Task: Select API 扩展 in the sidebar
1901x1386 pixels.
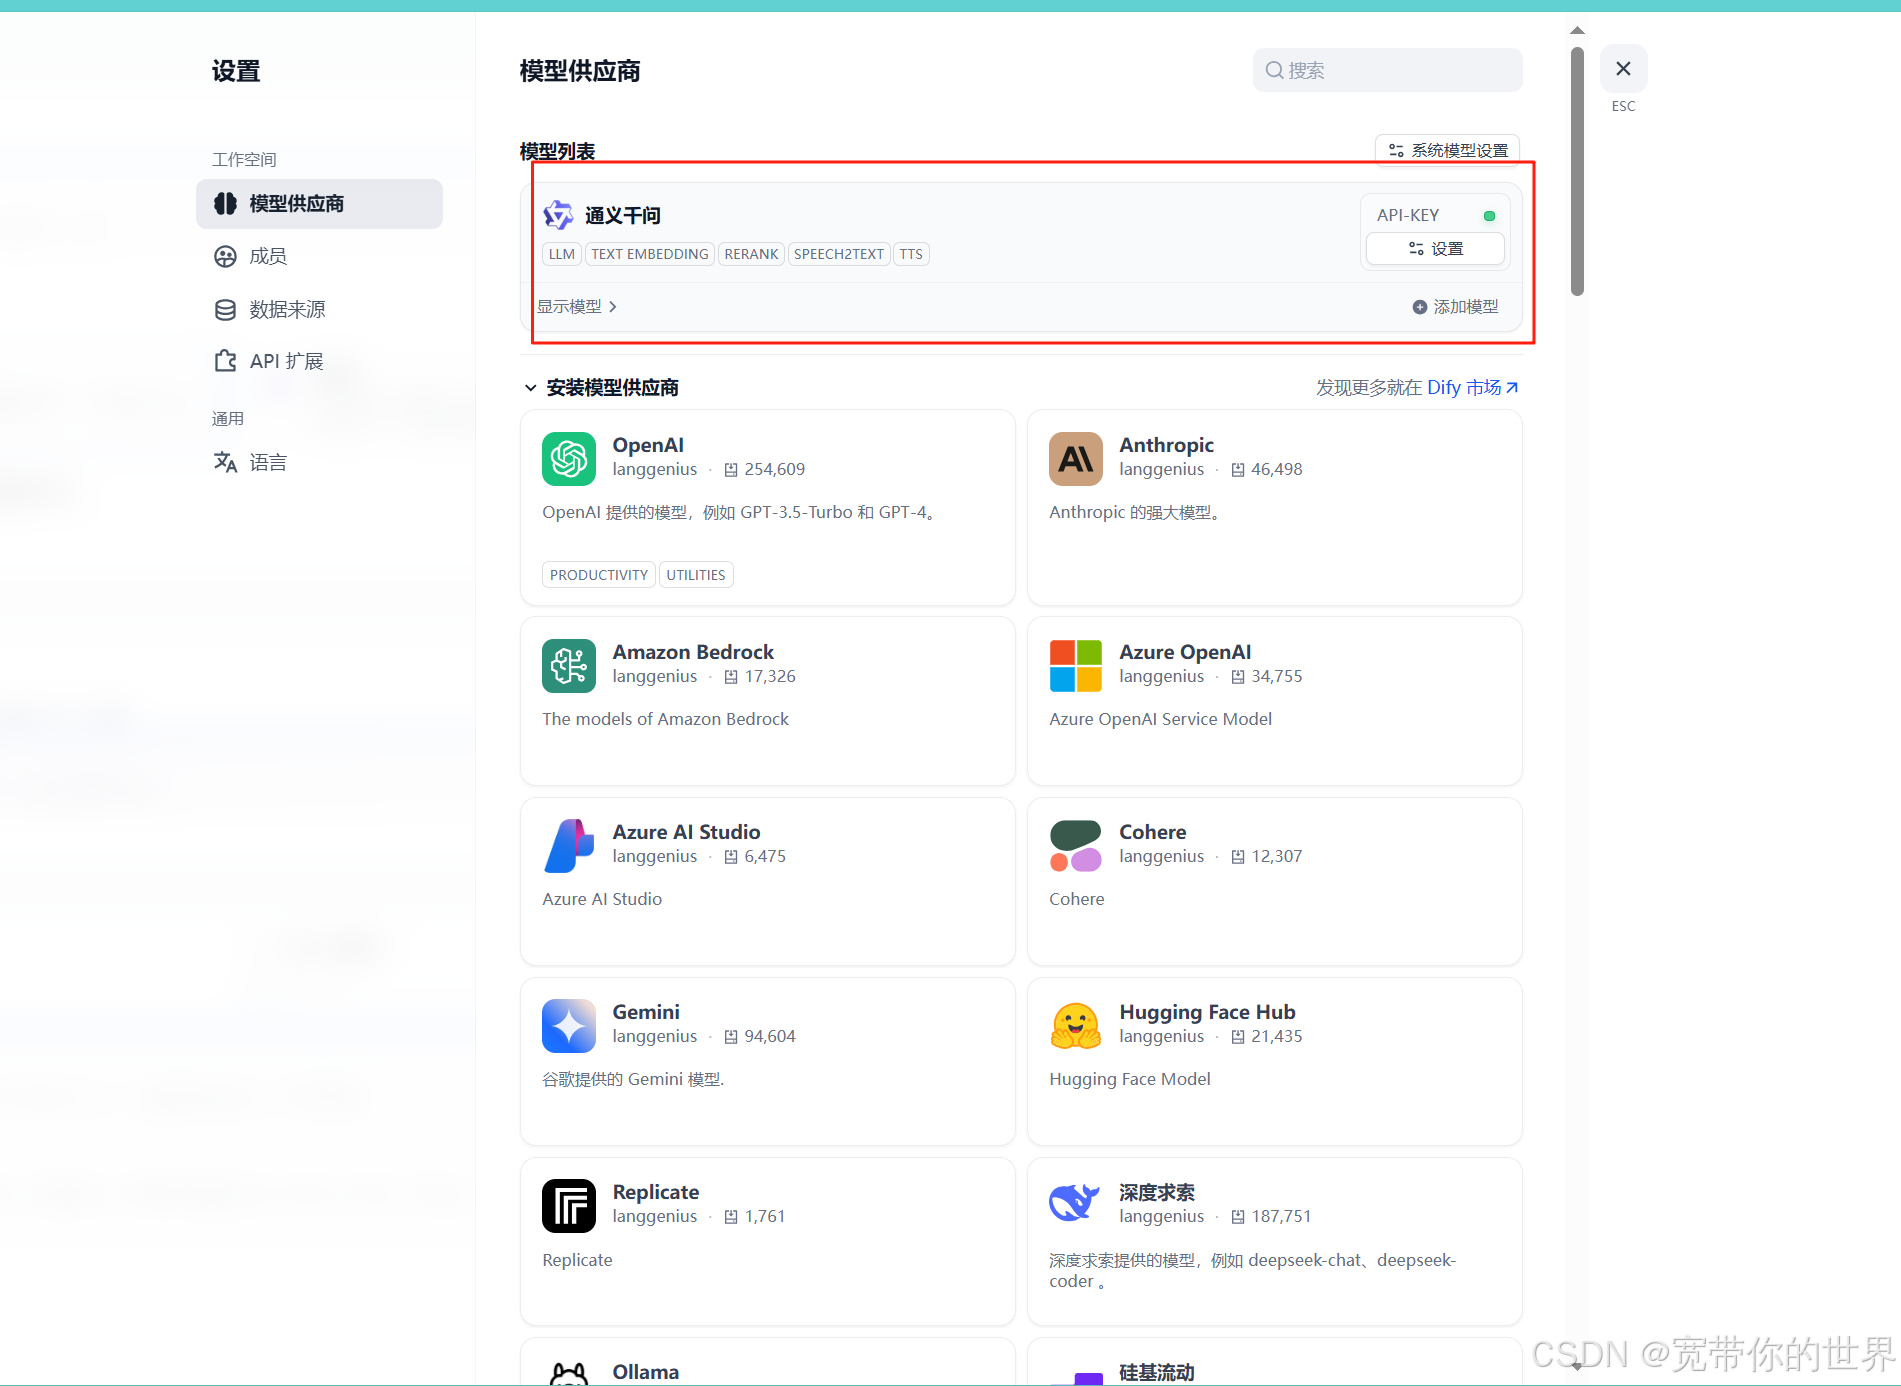Action: point(285,362)
